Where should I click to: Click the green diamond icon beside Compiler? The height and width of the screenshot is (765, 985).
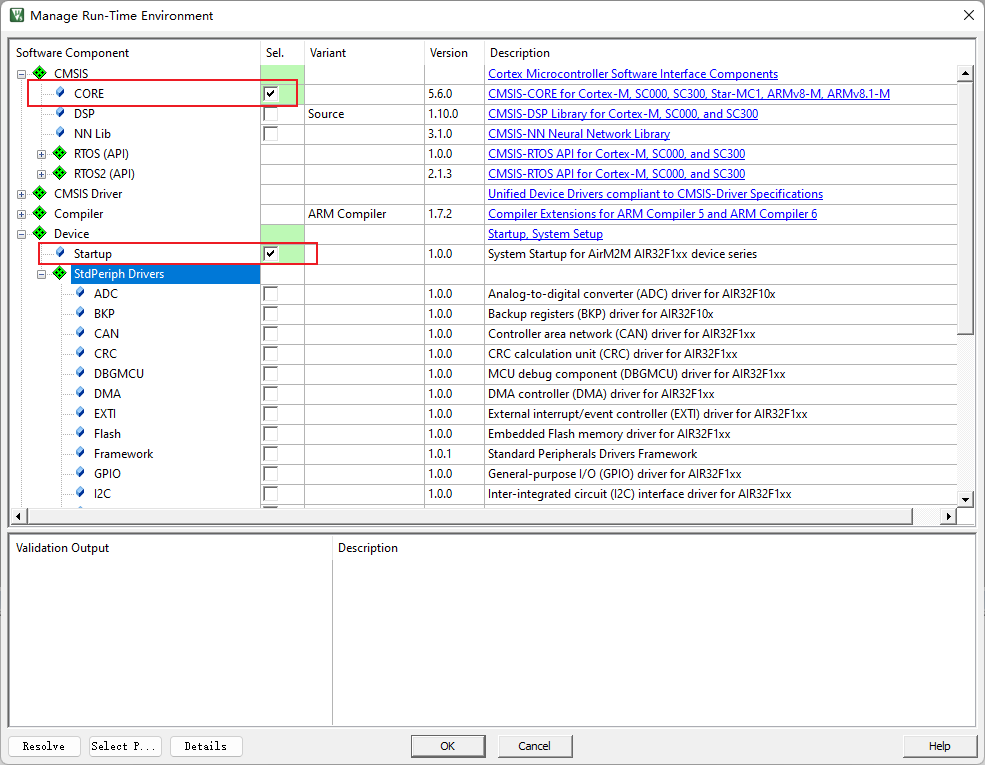(x=40, y=214)
